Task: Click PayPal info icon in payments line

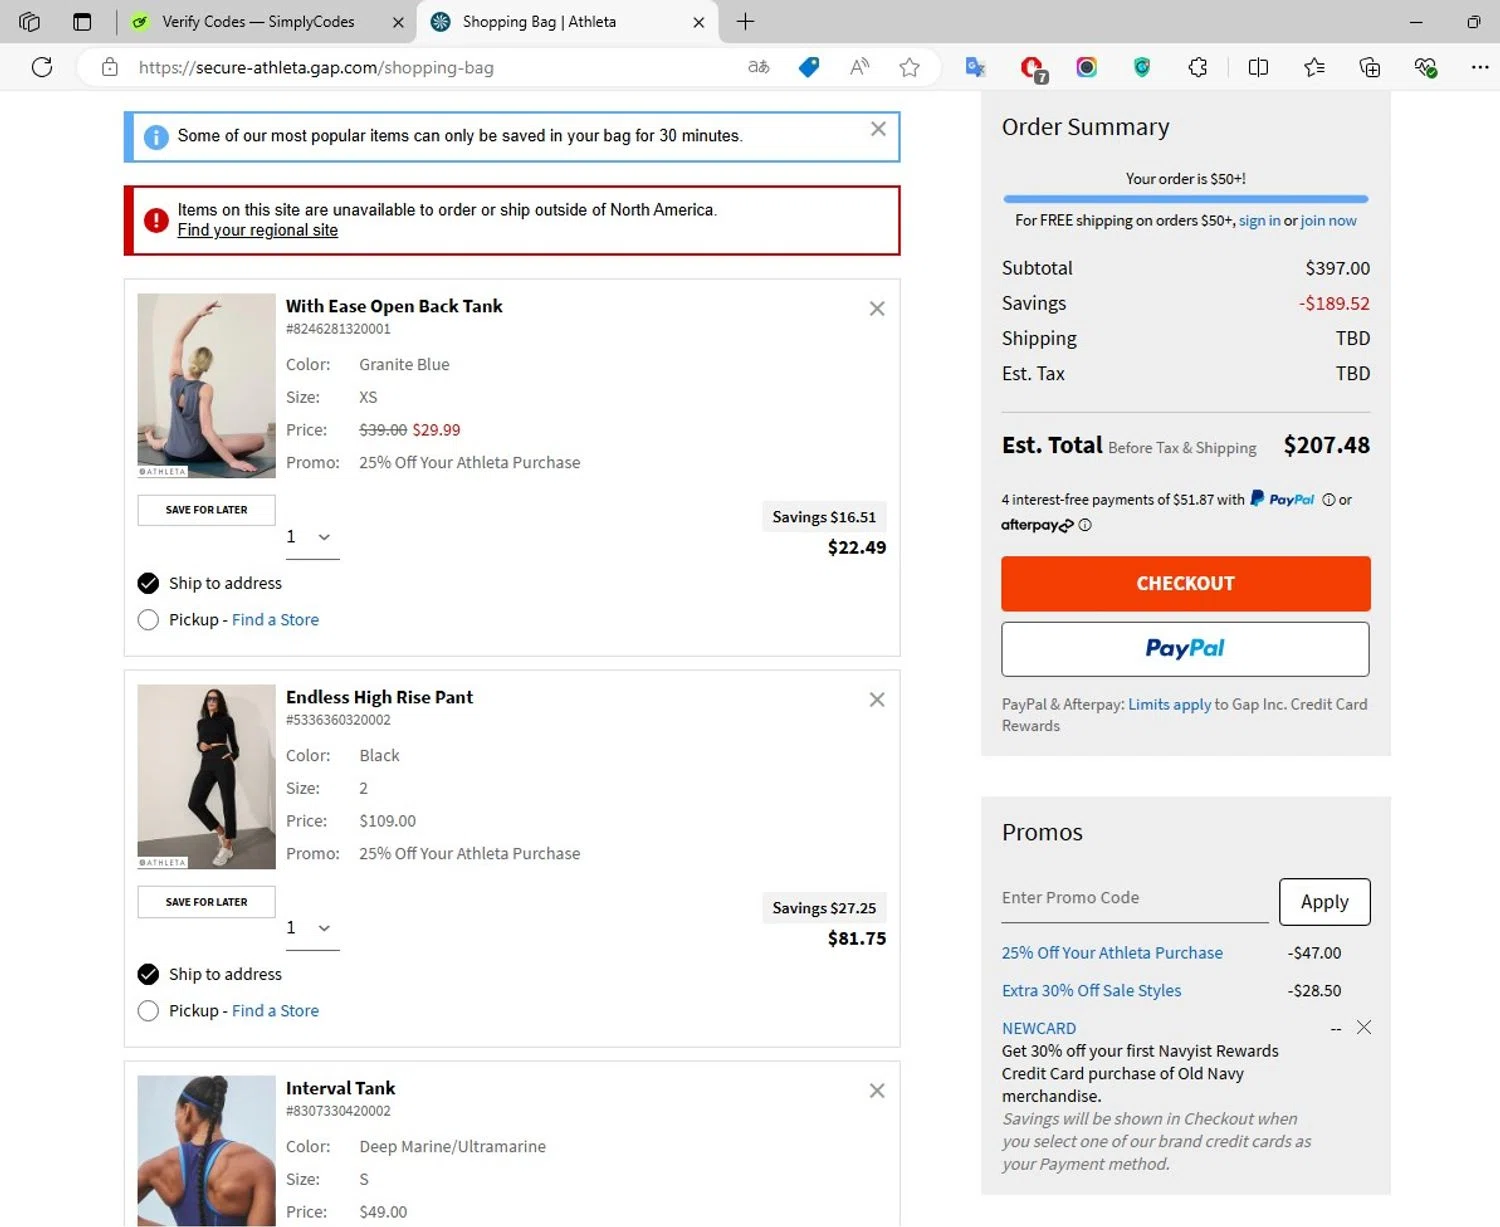Action: (1329, 500)
